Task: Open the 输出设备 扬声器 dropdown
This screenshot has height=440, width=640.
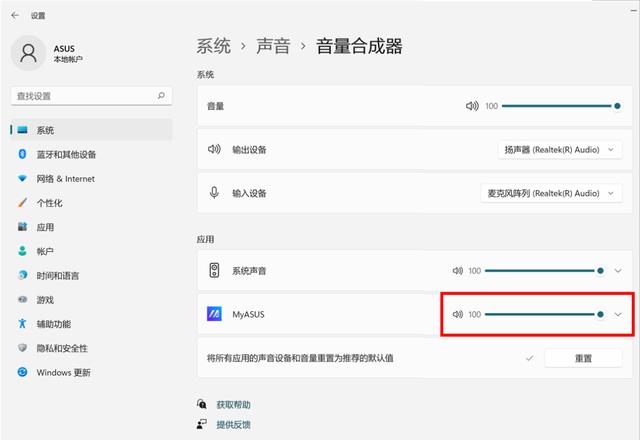Action: [x=560, y=150]
